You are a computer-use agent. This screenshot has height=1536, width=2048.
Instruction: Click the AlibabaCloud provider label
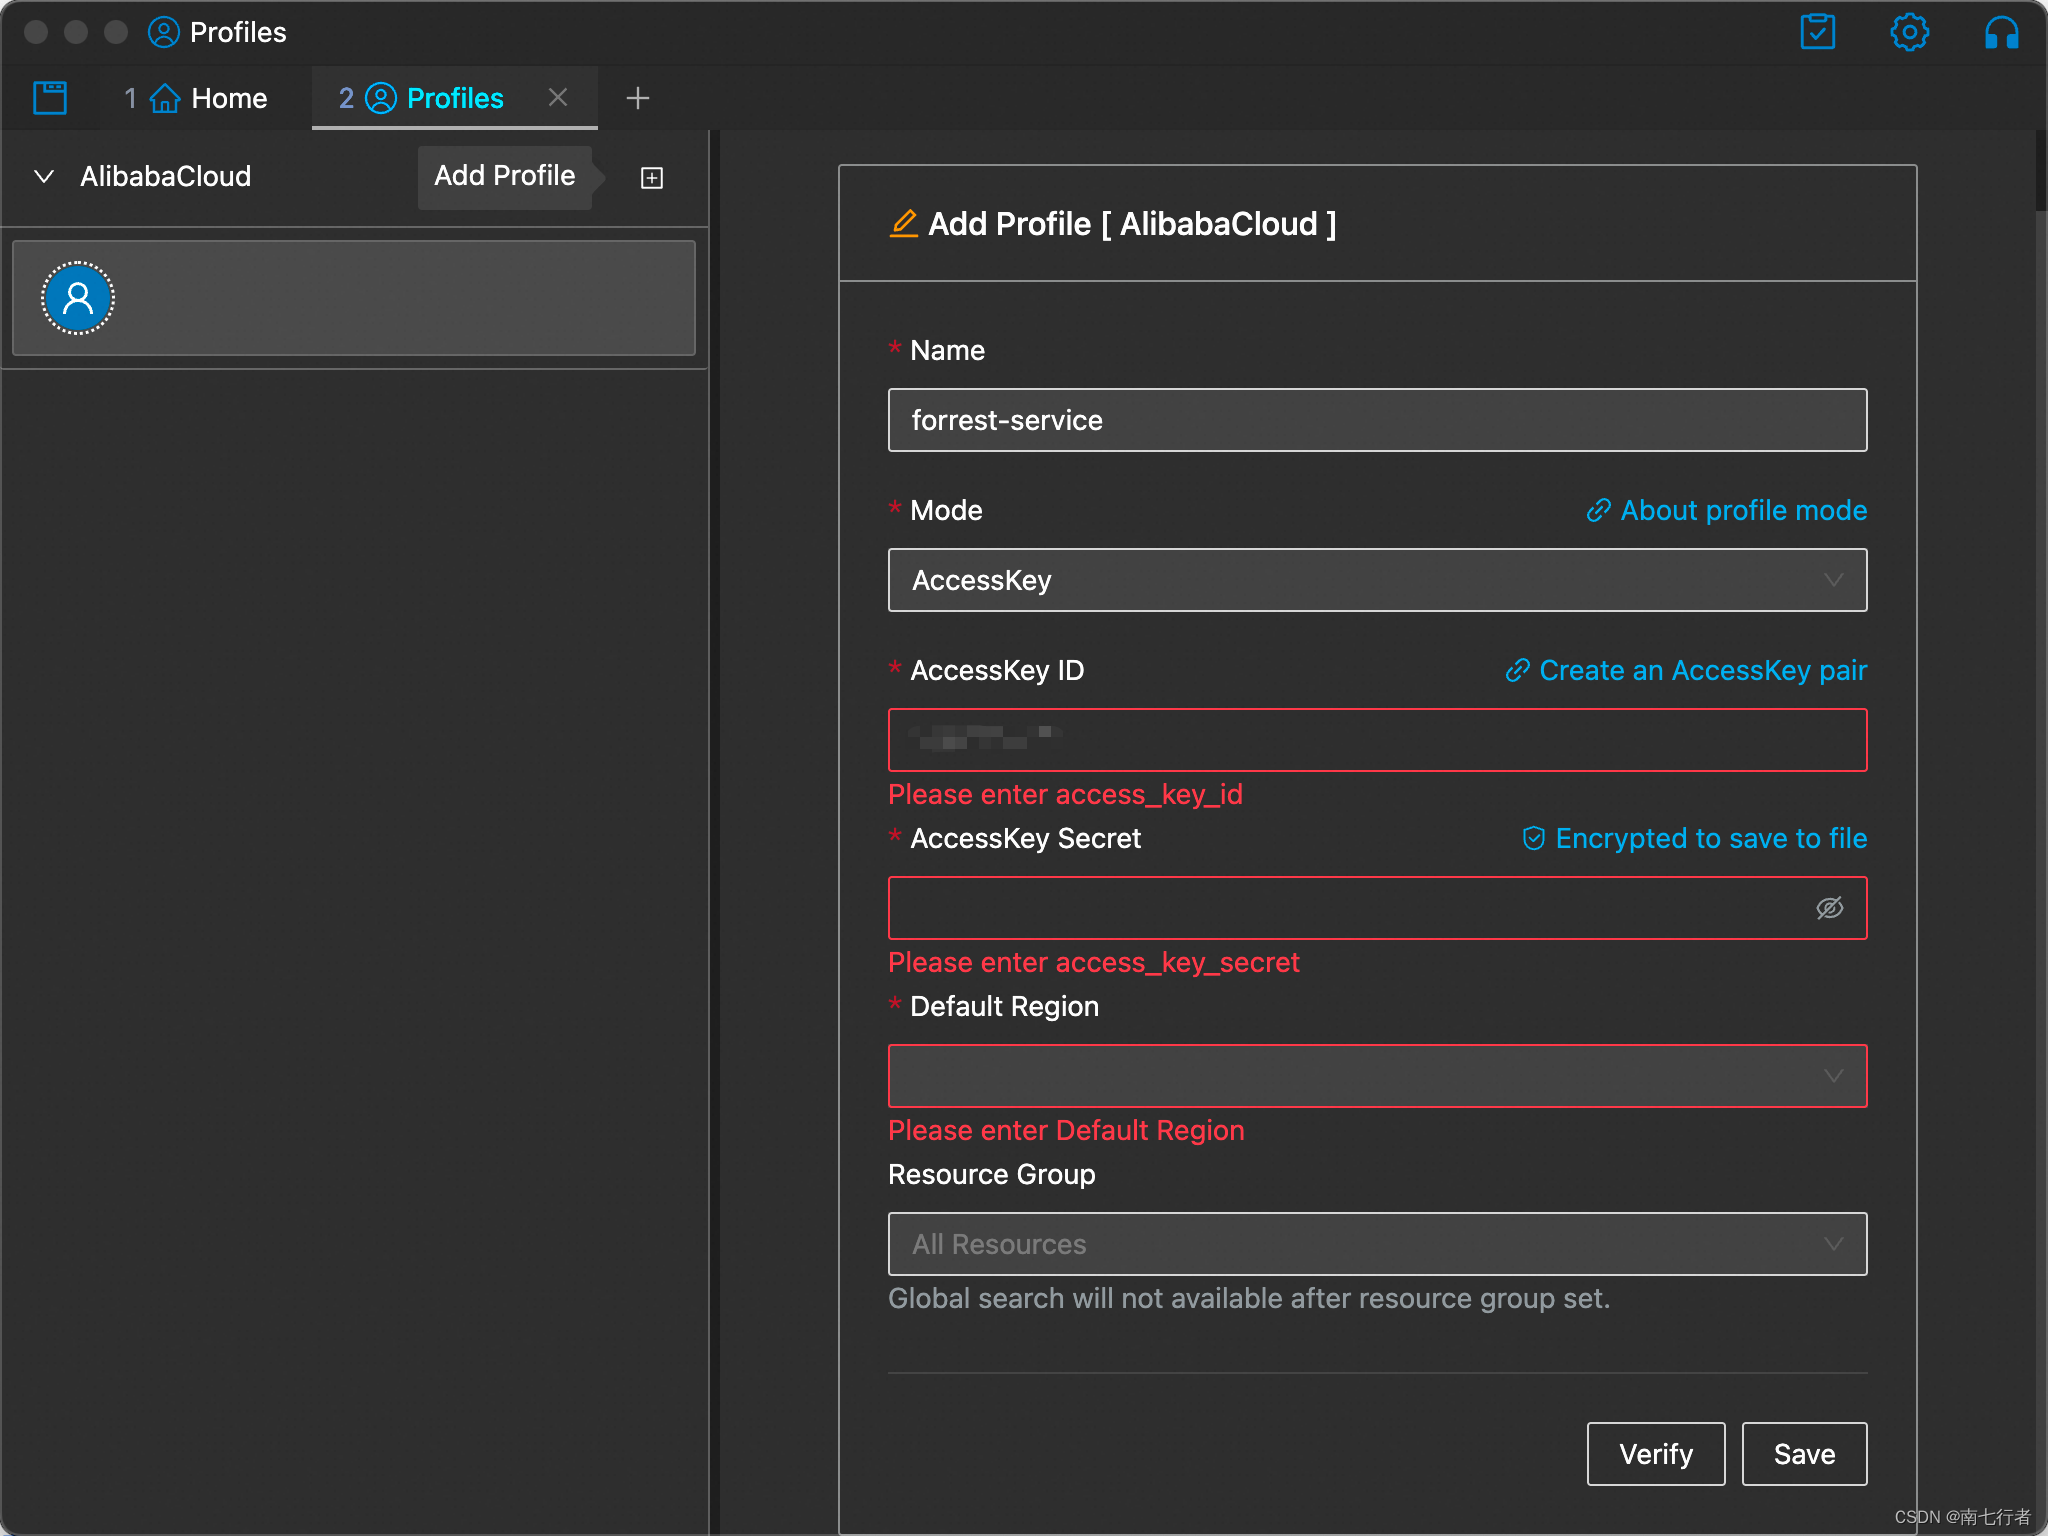click(166, 177)
